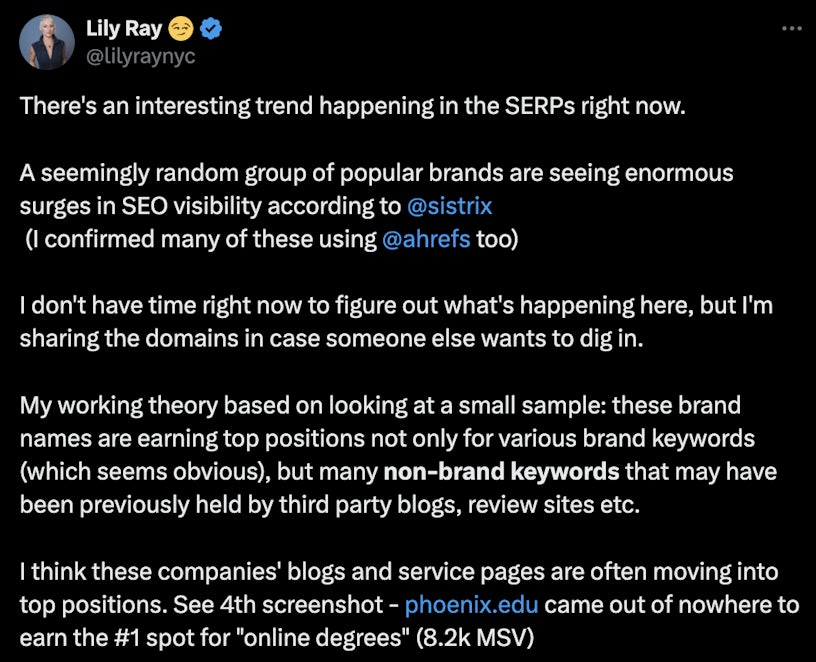
Task: Click the "interesting trend happening in the SERPs" sentence
Action: (x=352, y=105)
